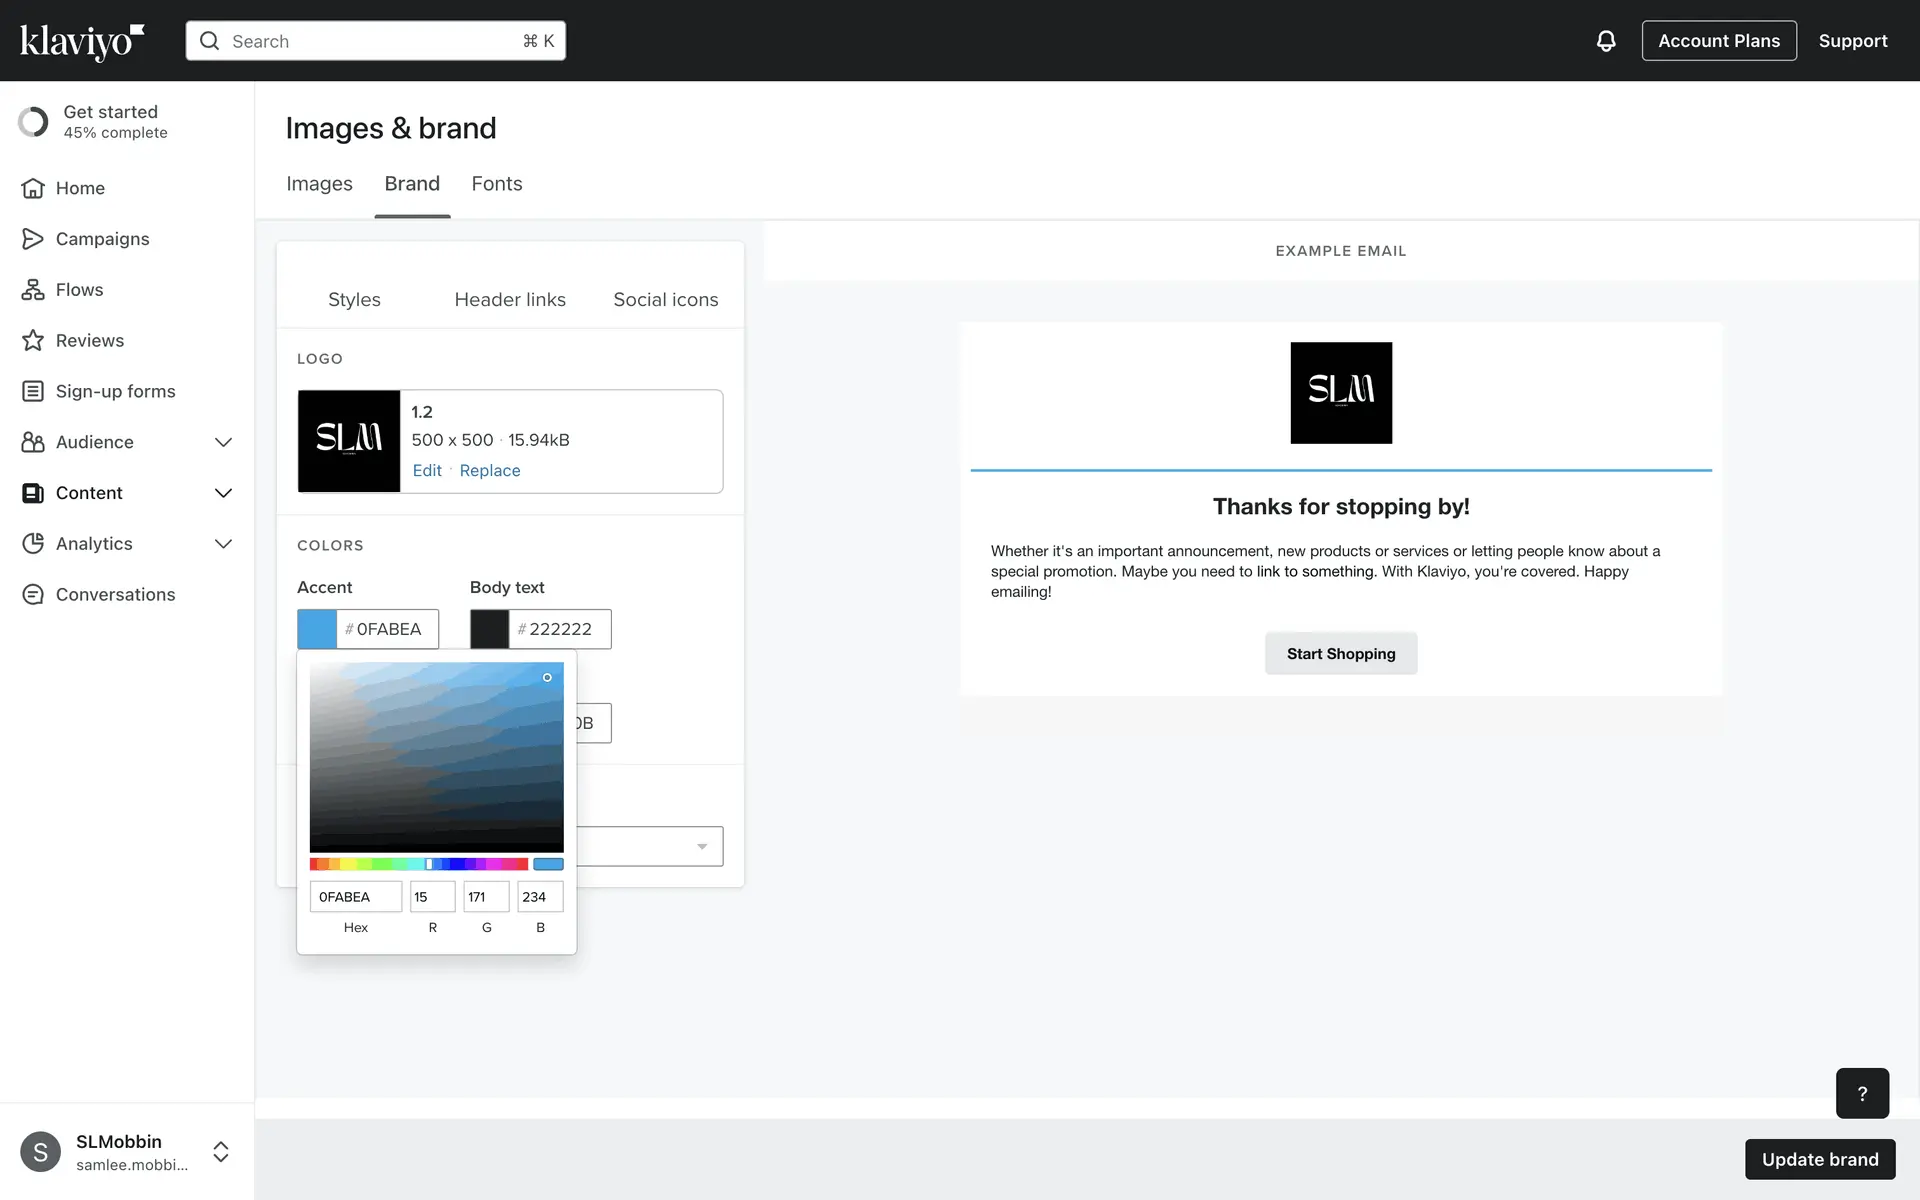1920x1200 pixels.
Task: Open Campaigns from the sidebar icon
Action: (33, 239)
